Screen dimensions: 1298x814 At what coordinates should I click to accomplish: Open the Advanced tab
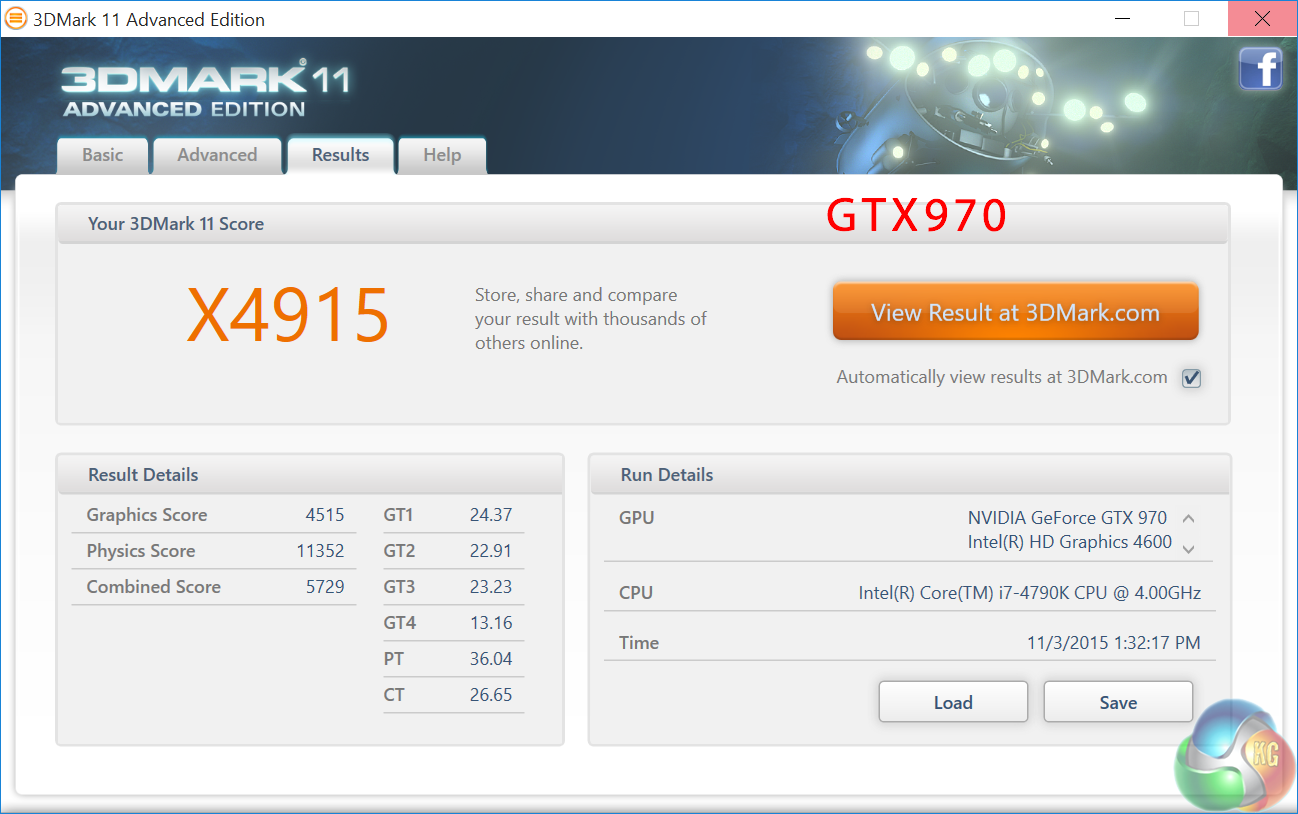[x=217, y=156]
